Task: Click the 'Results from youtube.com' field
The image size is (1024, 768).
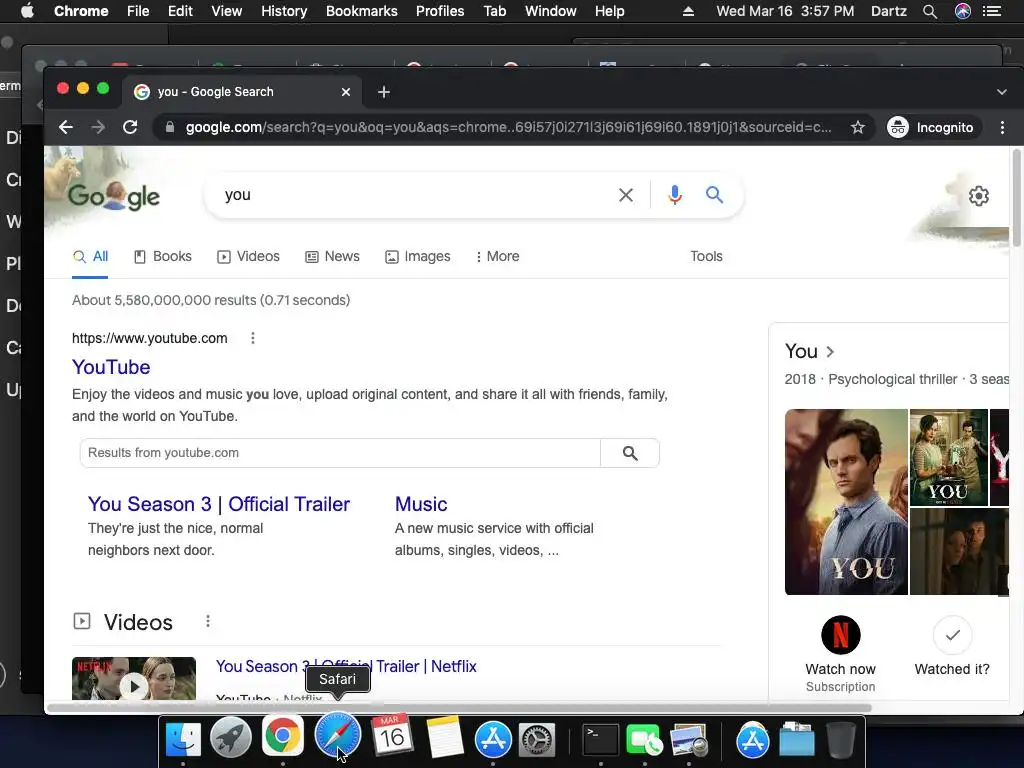Action: [340, 453]
